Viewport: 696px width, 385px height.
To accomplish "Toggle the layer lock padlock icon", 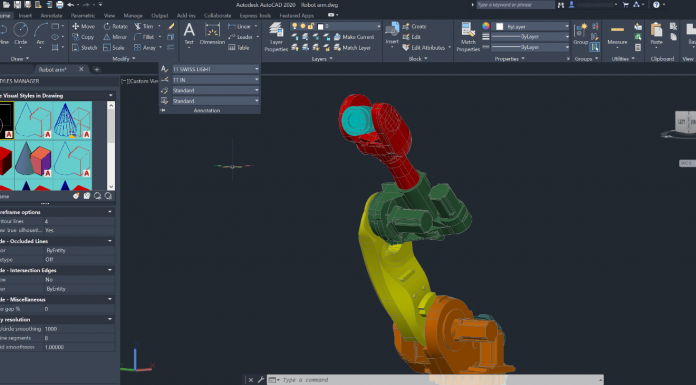I will point(311,26).
